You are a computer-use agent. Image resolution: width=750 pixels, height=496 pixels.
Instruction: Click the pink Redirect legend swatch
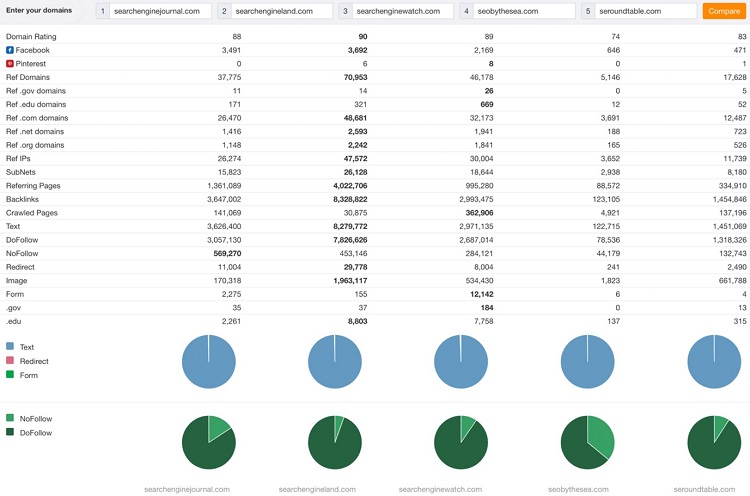coord(10,360)
